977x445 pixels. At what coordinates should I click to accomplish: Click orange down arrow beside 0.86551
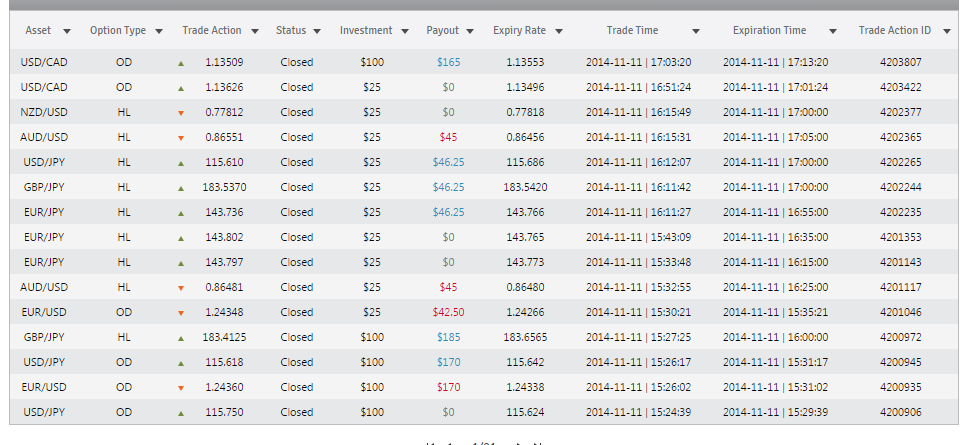coord(181,138)
